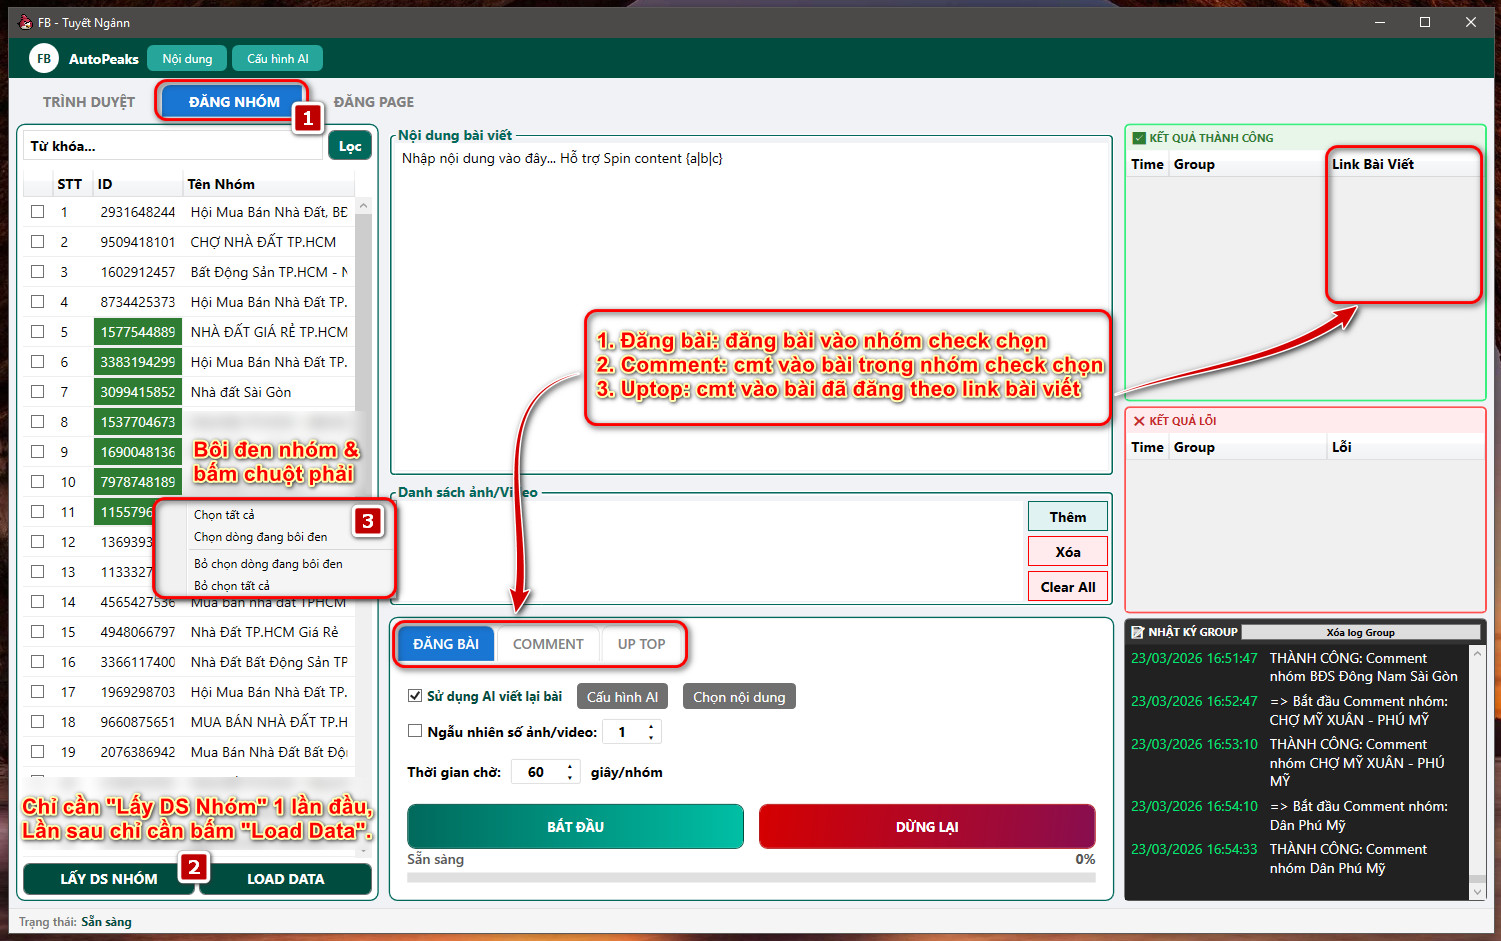Choose 'Chọn tất cả' from context menu

(x=224, y=515)
